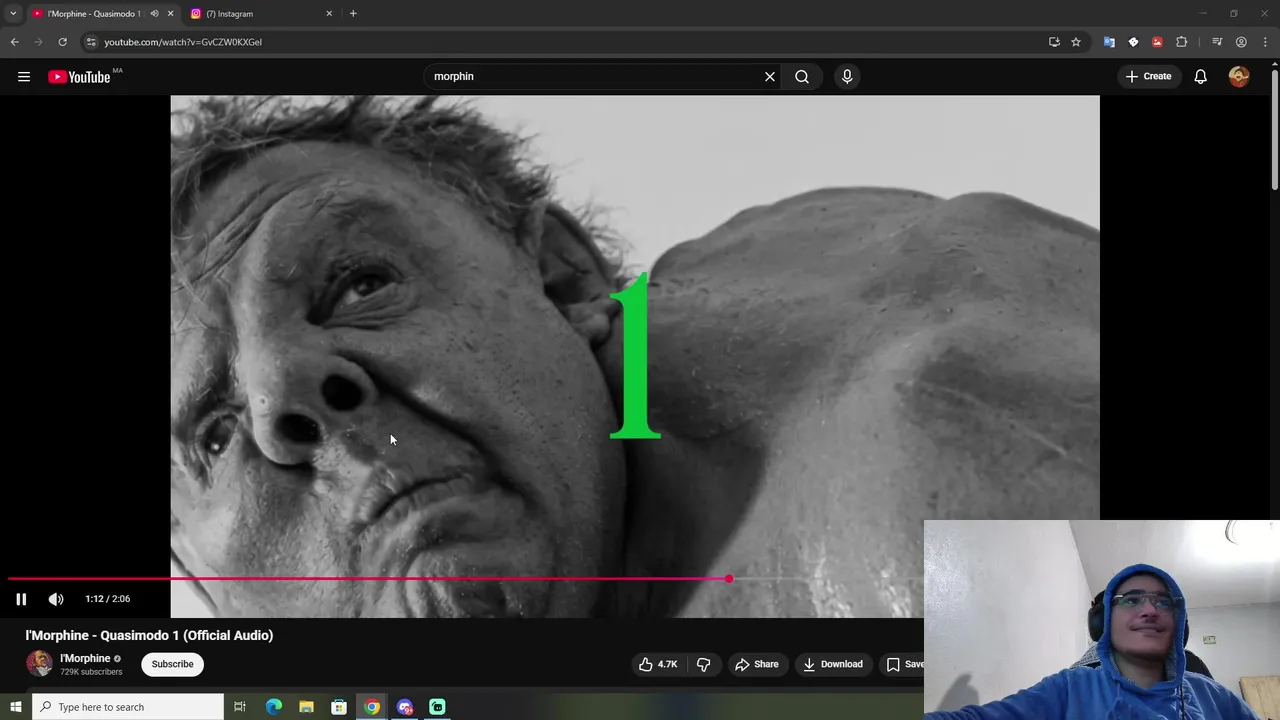Screen dimensions: 1280x720
Task: Click the progress bar scrubber handle
Action: point(729,579)
